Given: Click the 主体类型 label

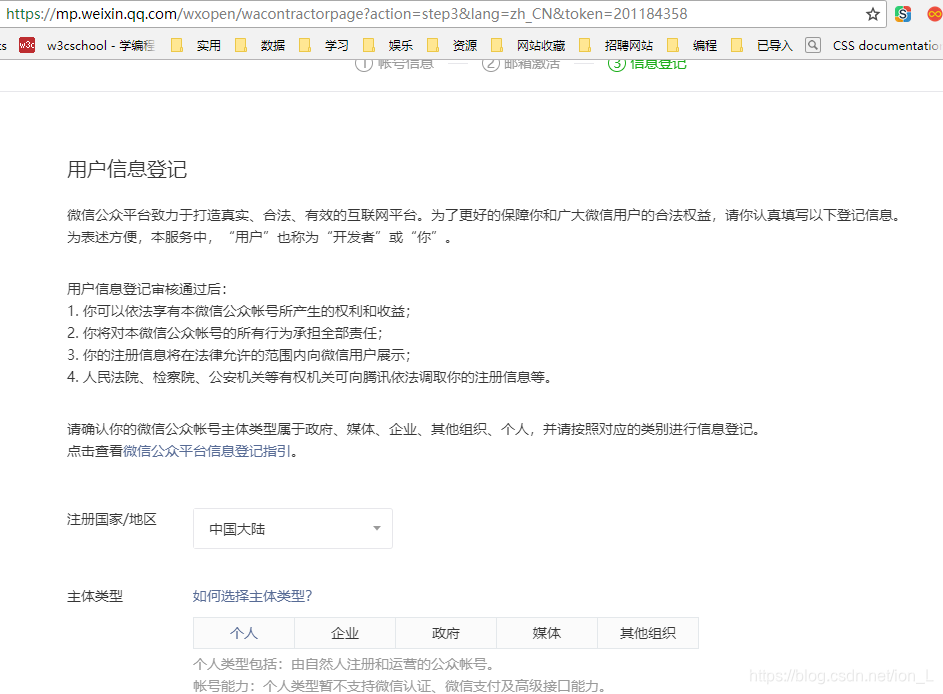Looking at the screenshot, I should pyautogui.click(x=95, y=597).
